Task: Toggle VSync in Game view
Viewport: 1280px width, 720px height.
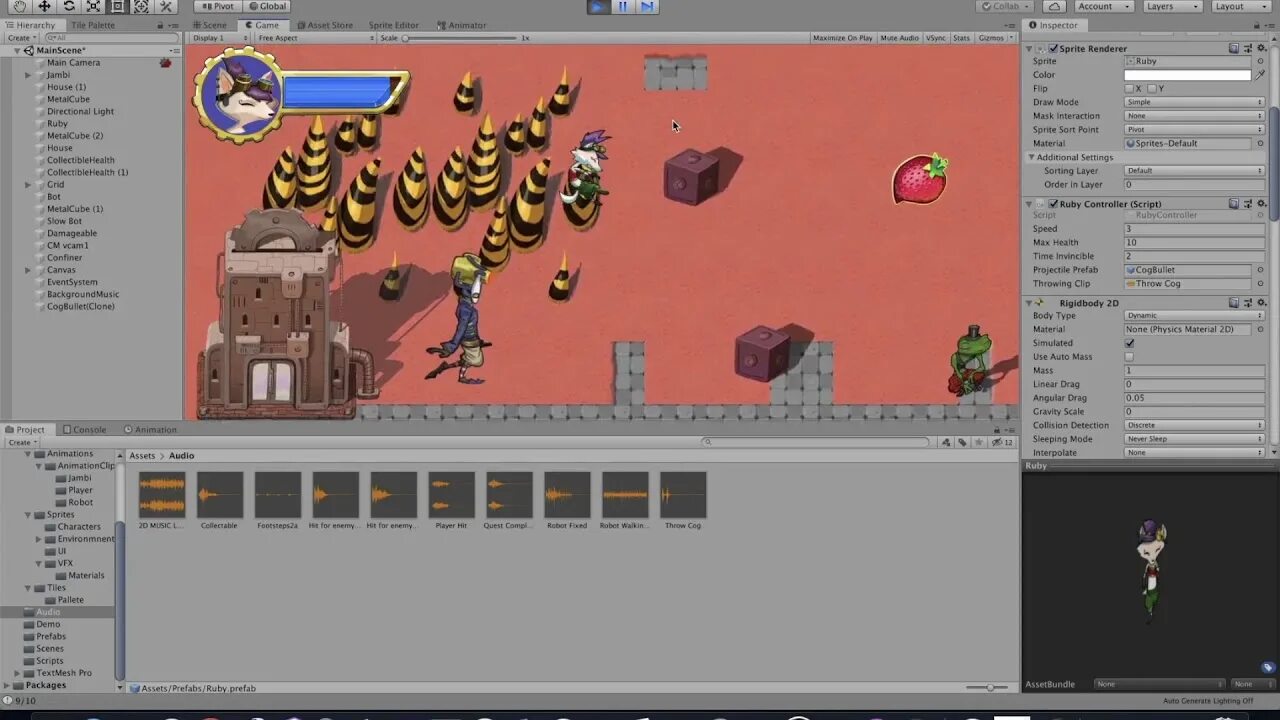Action: click(x=936, y=38)
